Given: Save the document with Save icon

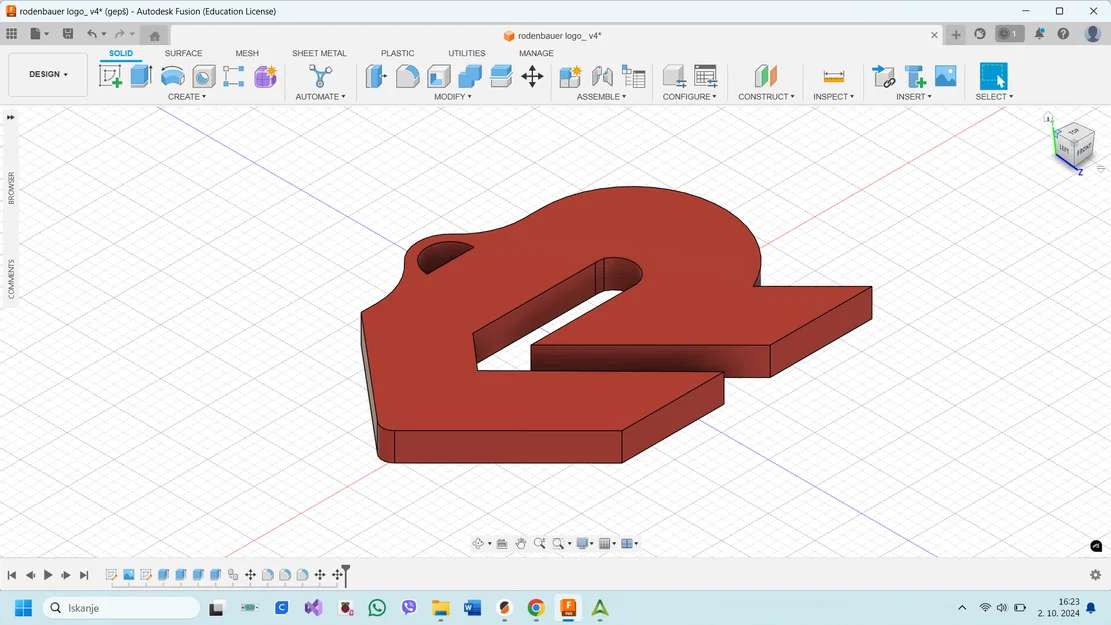Looking at the screenshot, I should click(x=68, y=33).
